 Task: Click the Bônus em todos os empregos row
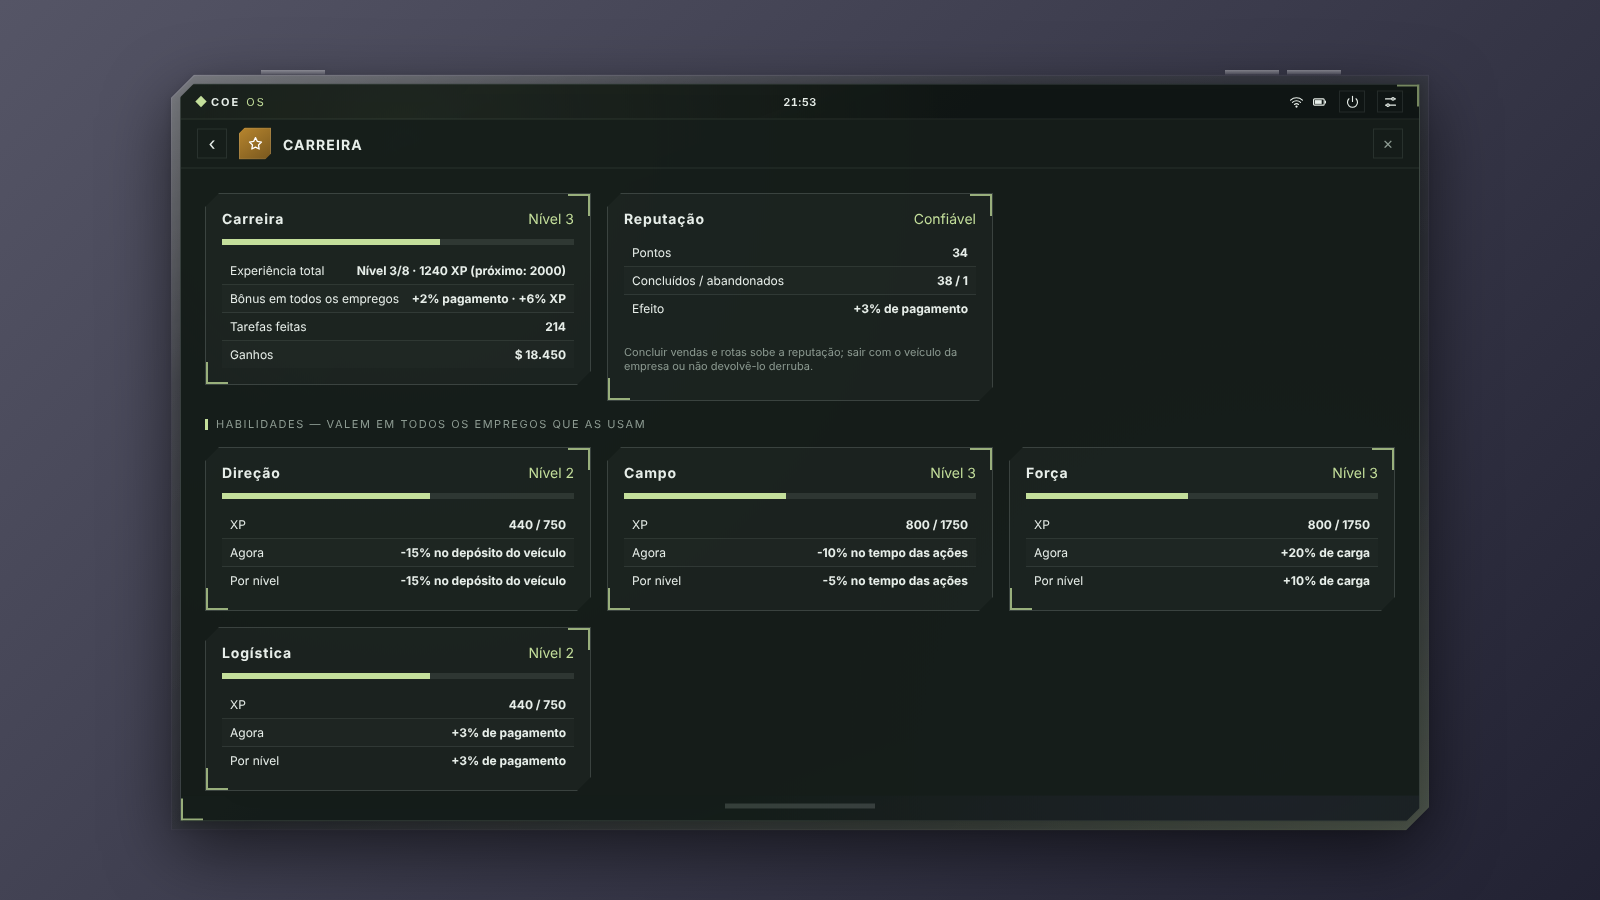[398, 299]
